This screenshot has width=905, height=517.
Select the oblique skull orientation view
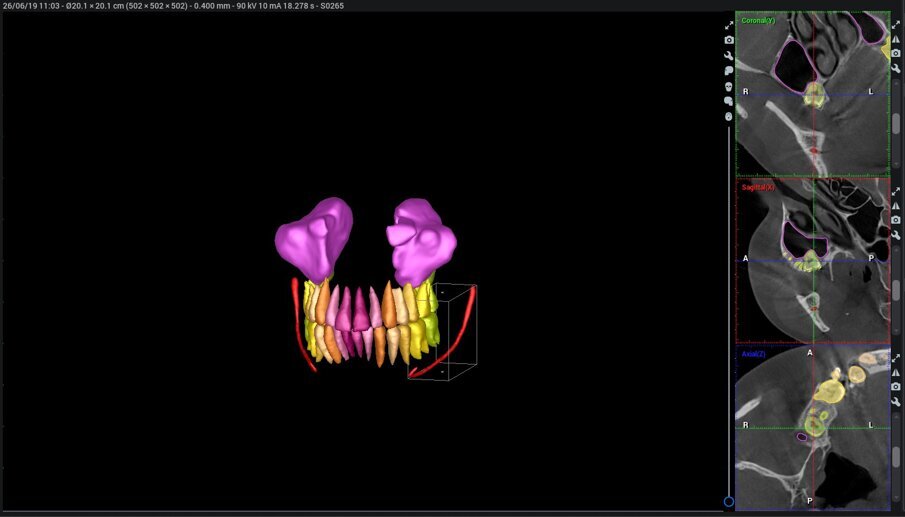pyautogui.click(x=728, y=101)
